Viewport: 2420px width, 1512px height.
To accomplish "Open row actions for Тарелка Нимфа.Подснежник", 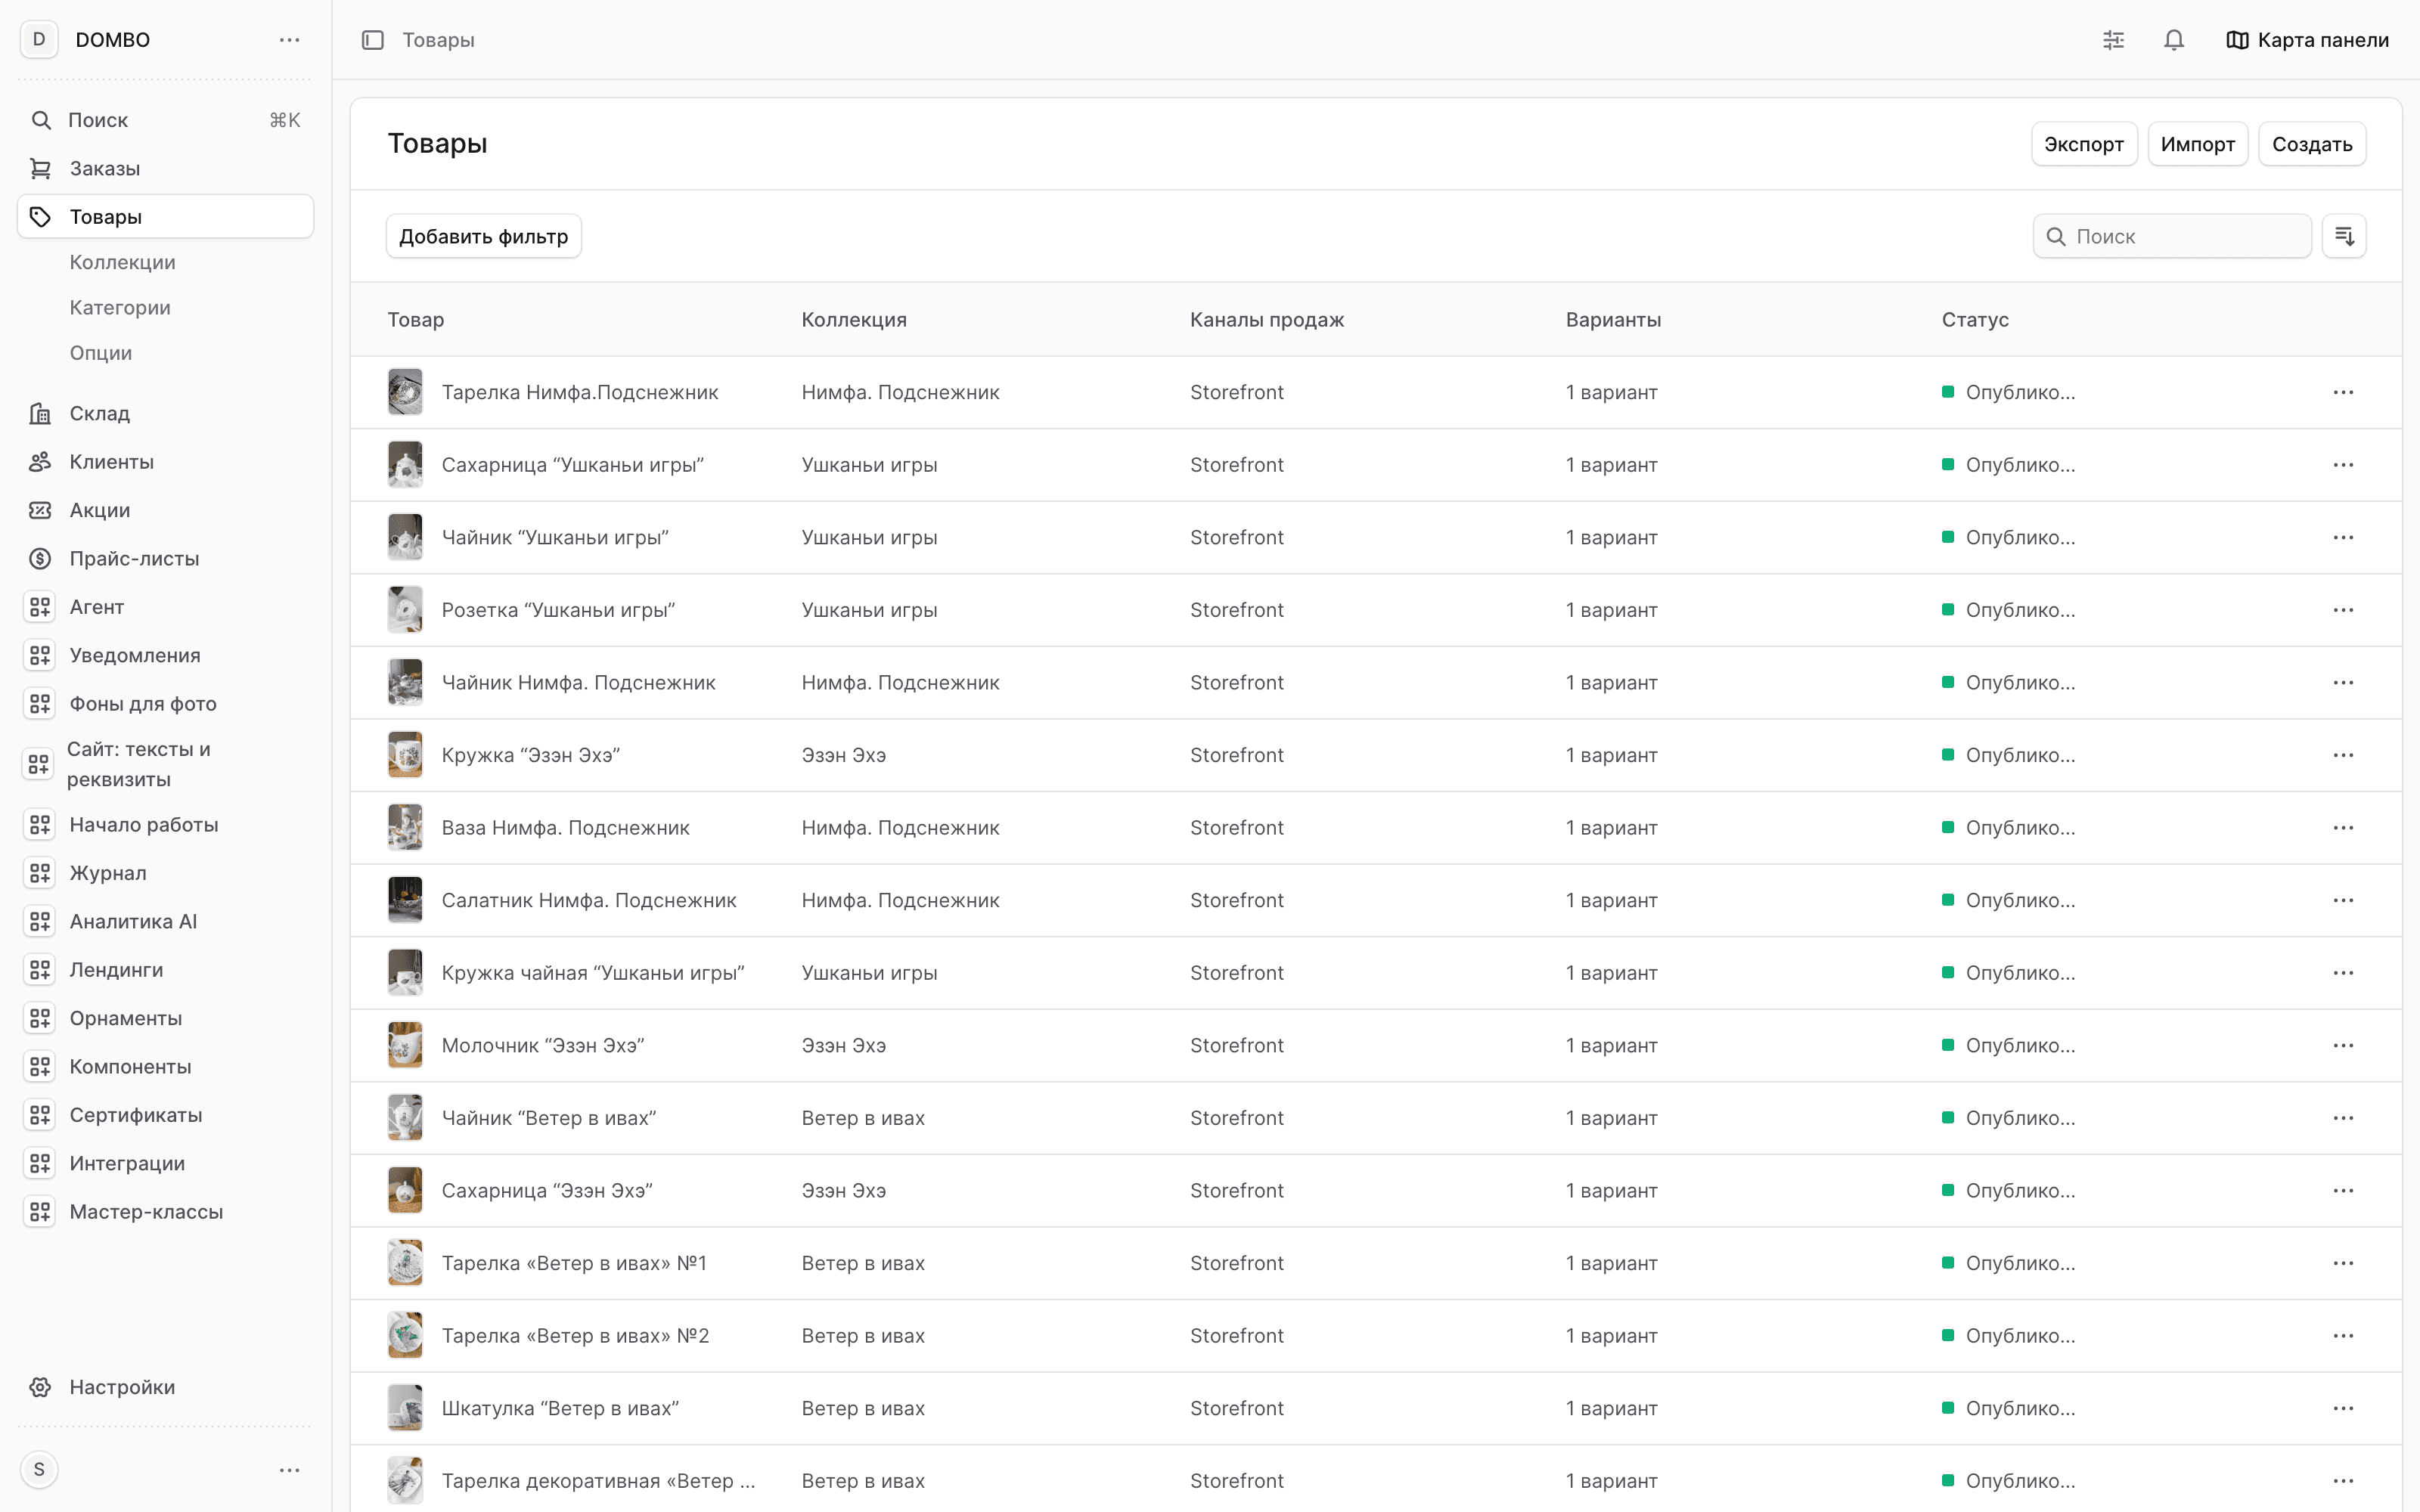I will coord(2343,392).
